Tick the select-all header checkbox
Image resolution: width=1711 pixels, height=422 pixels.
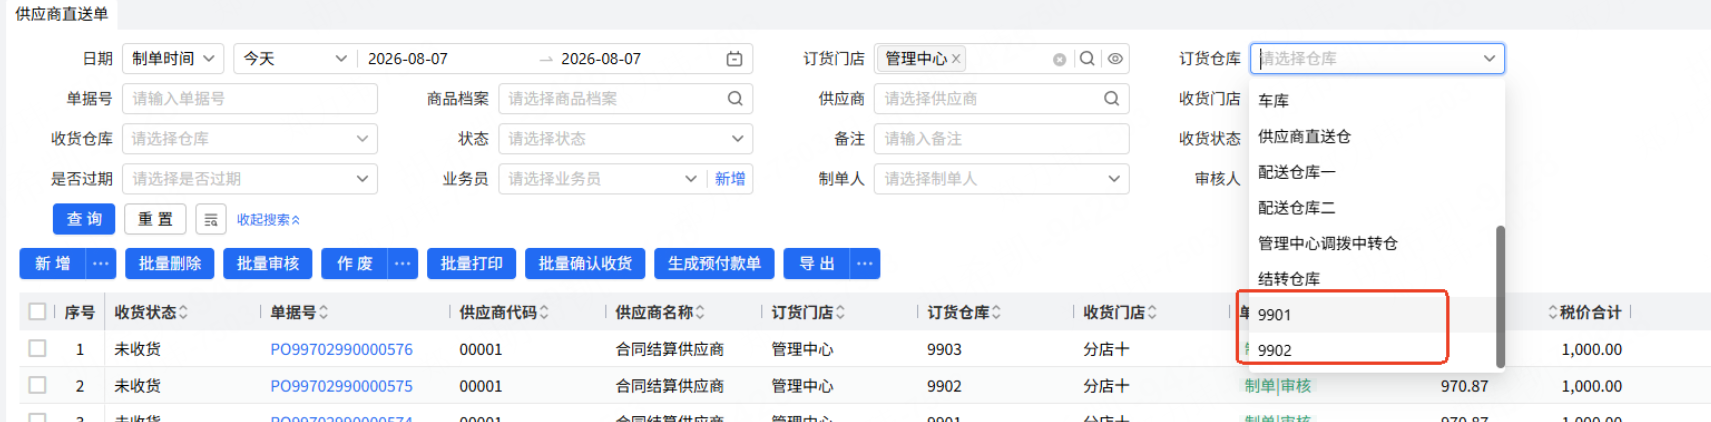tap(37, 312)
